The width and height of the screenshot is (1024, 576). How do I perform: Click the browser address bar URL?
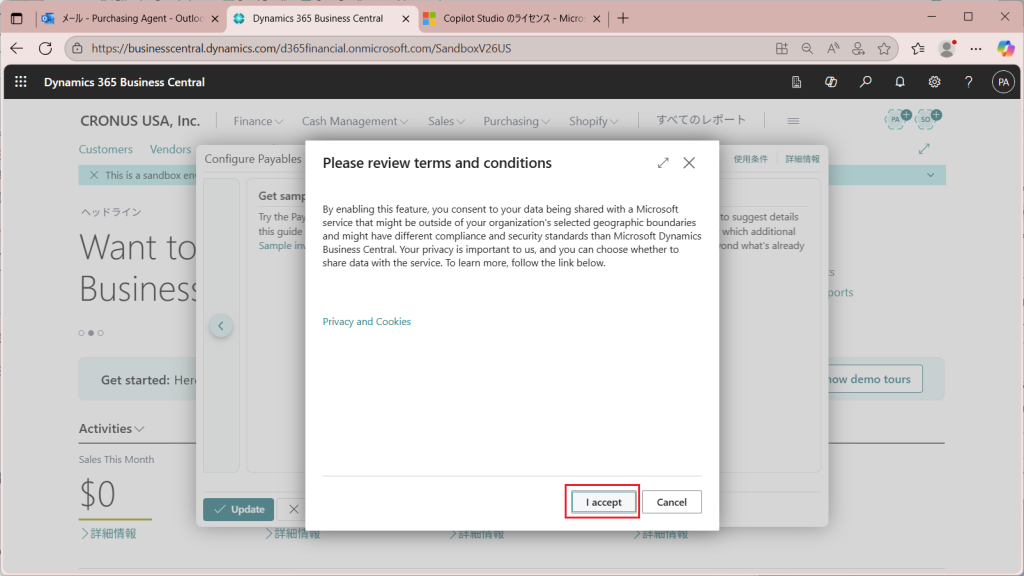301,48
